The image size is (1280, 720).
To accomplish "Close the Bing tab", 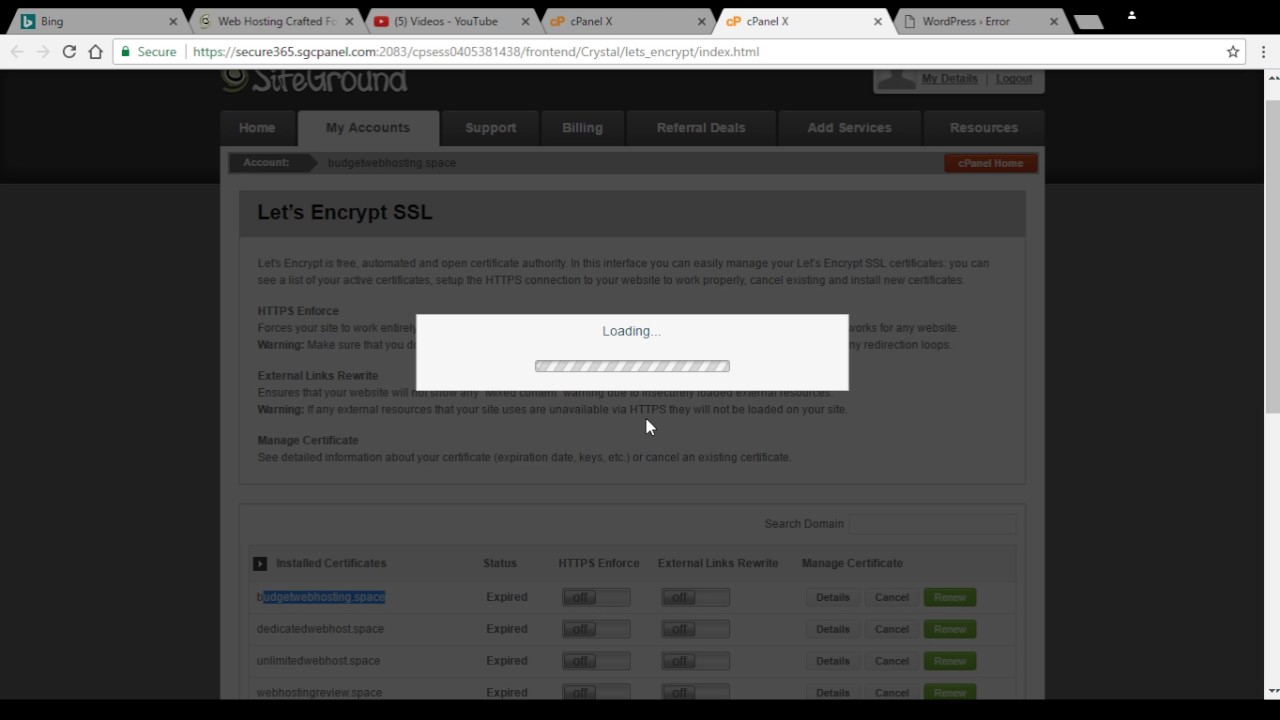I will coord(173,21).
